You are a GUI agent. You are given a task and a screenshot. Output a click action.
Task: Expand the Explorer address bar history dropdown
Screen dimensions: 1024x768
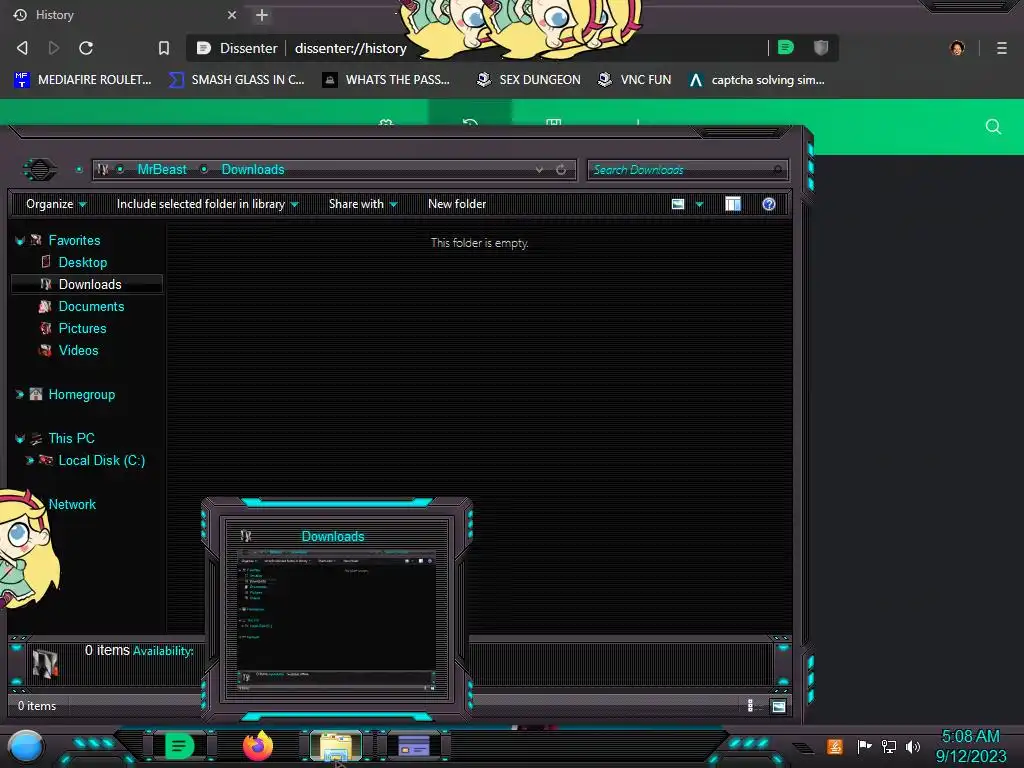pyautogui.click(x=539, y=170)
